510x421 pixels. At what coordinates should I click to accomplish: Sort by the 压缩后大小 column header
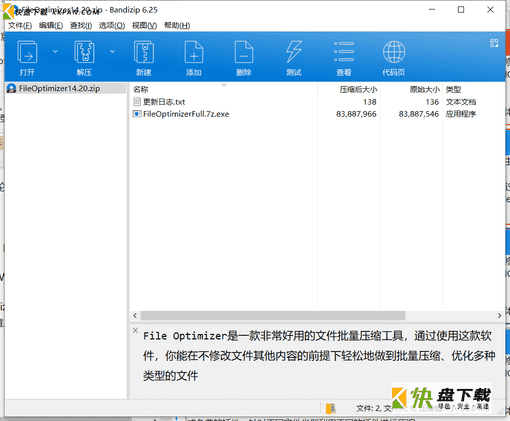(358, 89)
